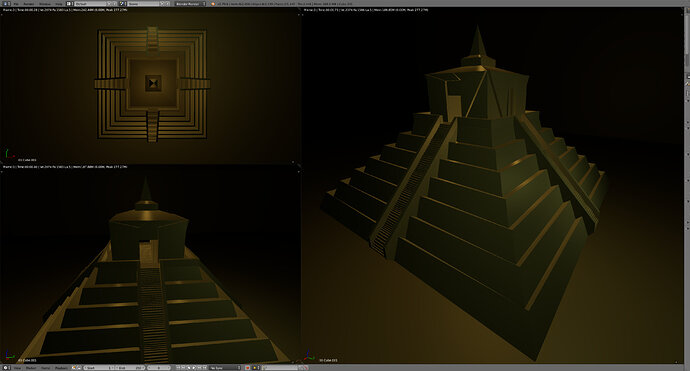690x371 pixels.
Task: Jump to the first frame
Action: pyautogui.click(x=178, y=367)
